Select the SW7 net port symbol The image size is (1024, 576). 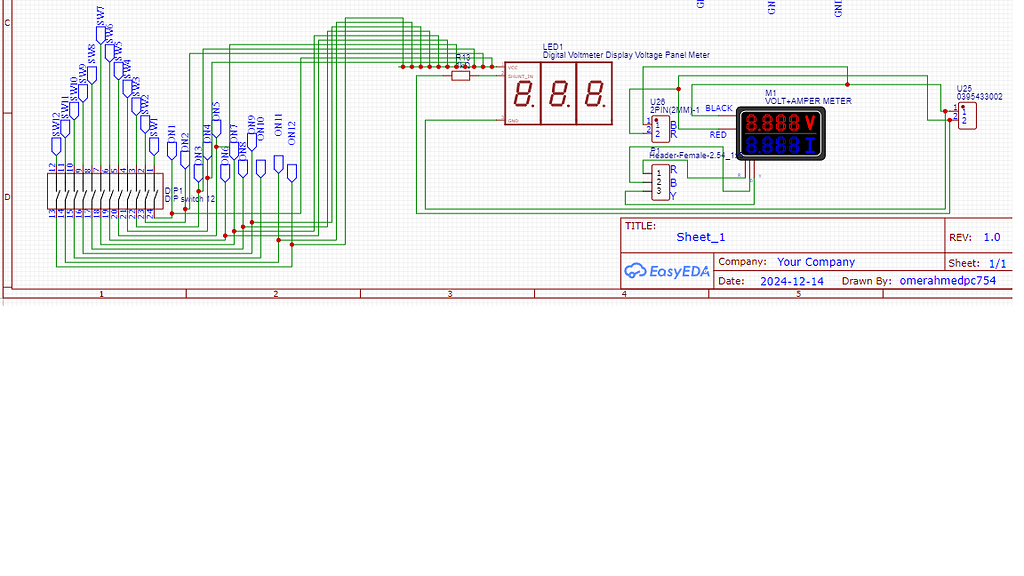coord(99,33)
